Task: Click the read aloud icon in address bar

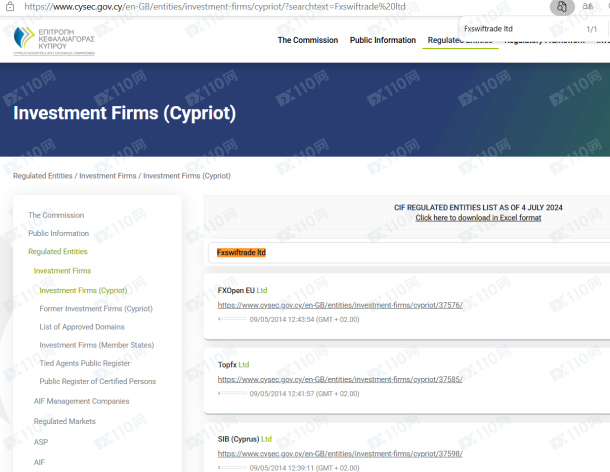Action: pyautogui.click(x=587, y=7)
